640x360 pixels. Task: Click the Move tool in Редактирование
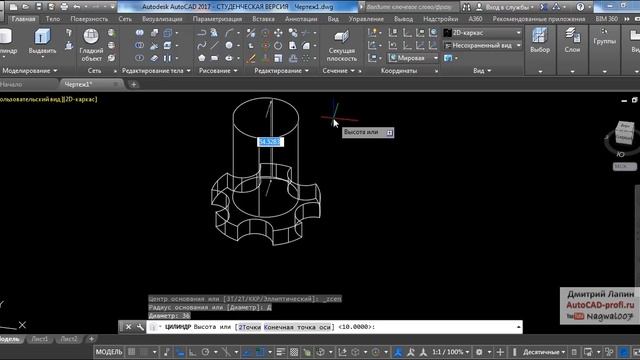point(278,33)
